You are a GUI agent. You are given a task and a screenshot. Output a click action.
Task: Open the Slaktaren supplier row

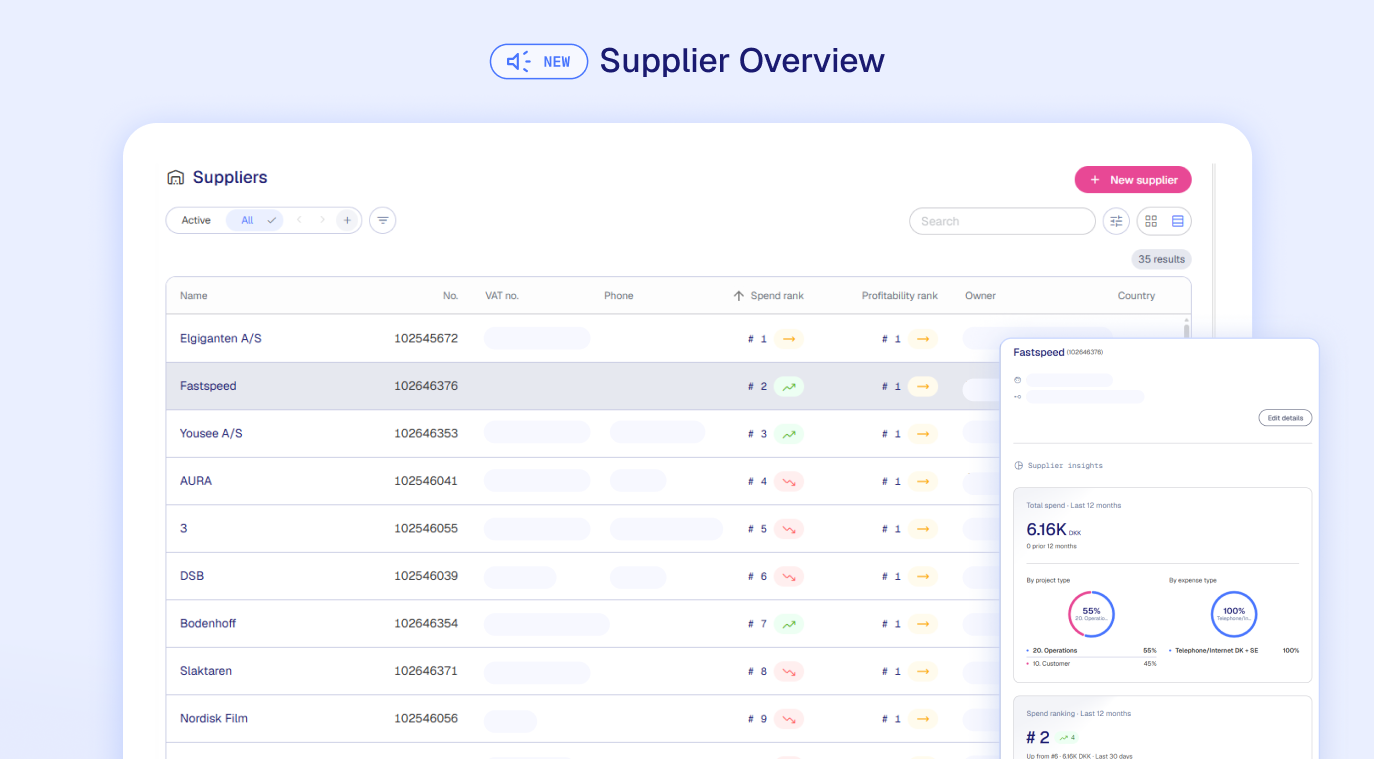coord(583,671)
